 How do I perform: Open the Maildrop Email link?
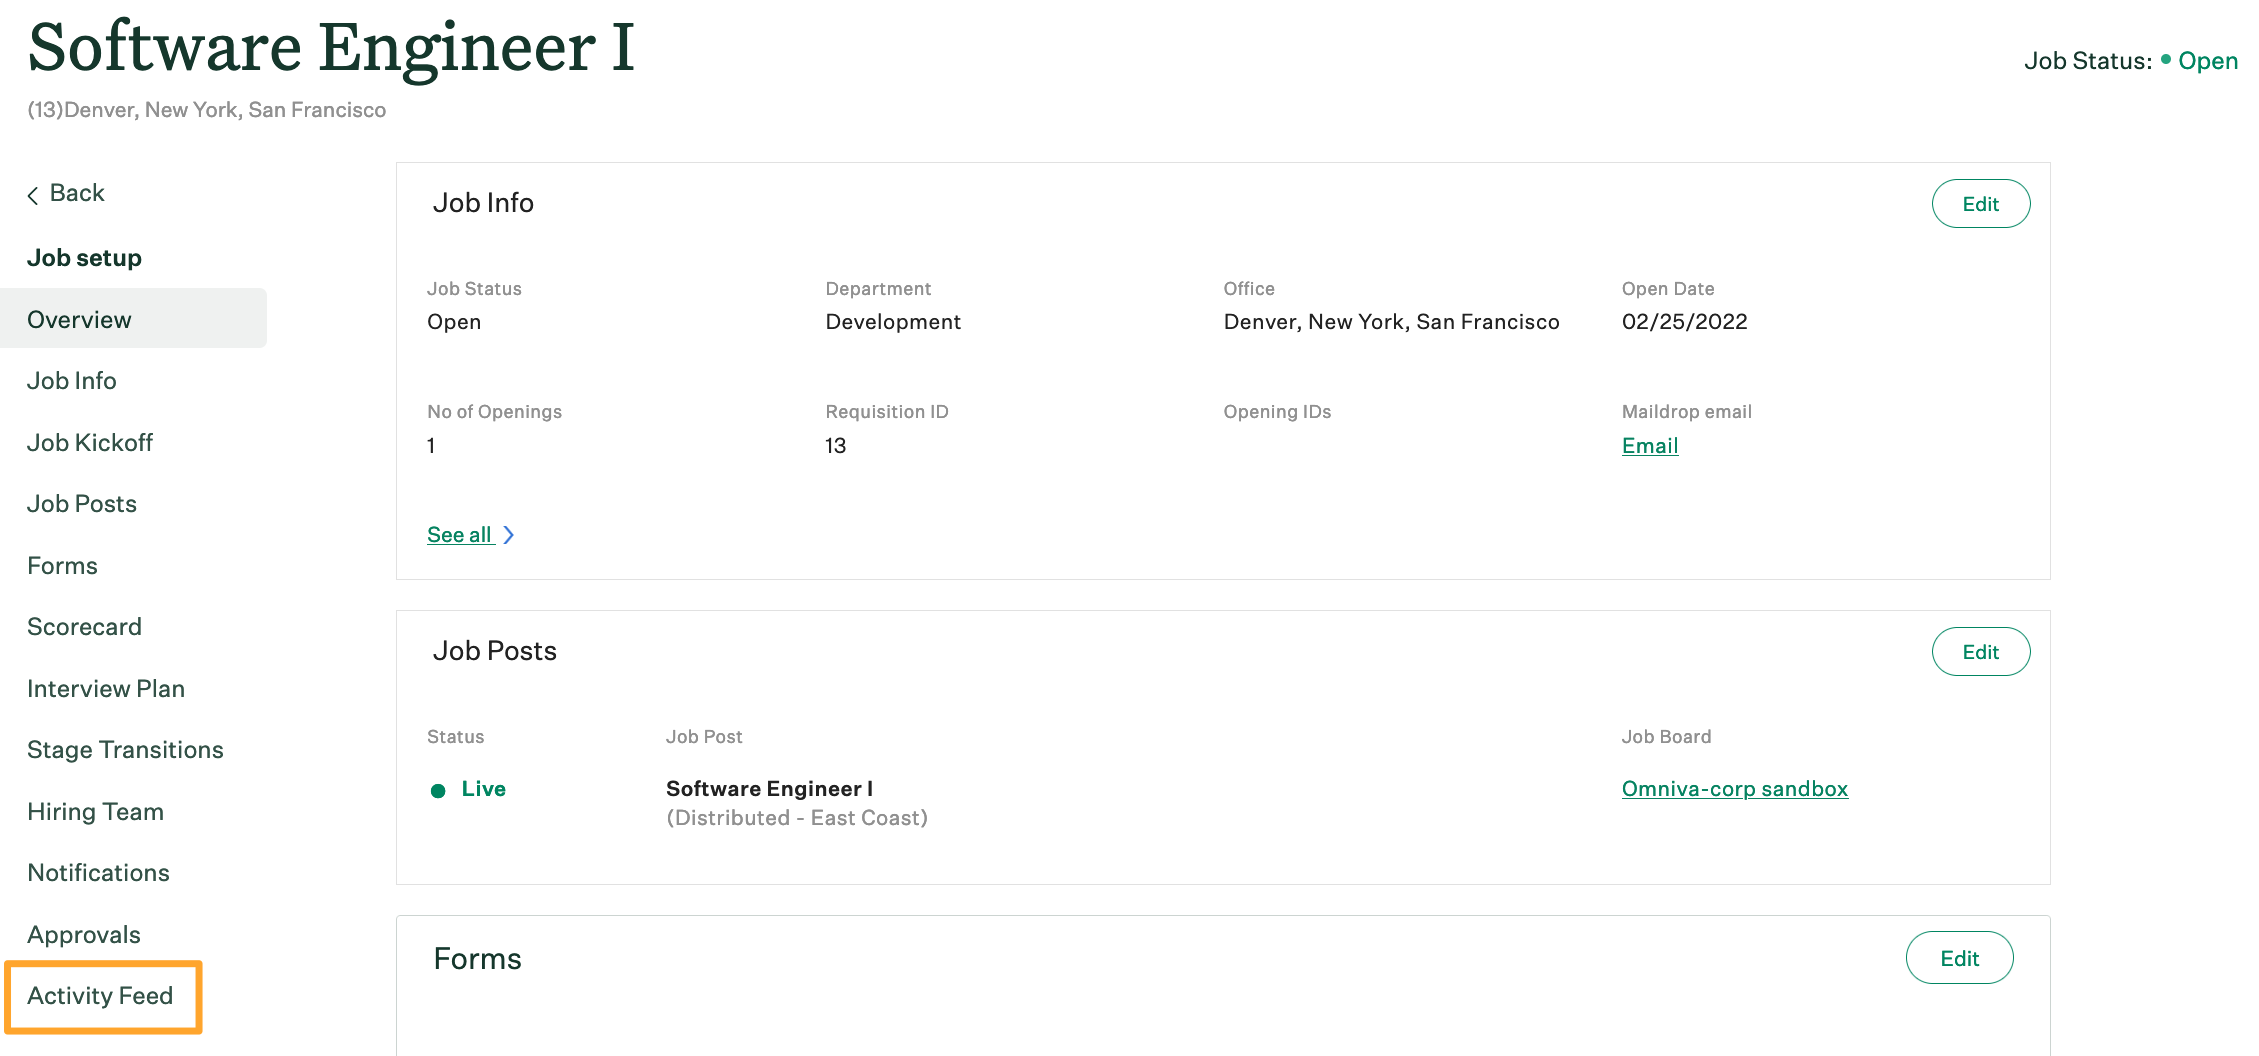1649,445
